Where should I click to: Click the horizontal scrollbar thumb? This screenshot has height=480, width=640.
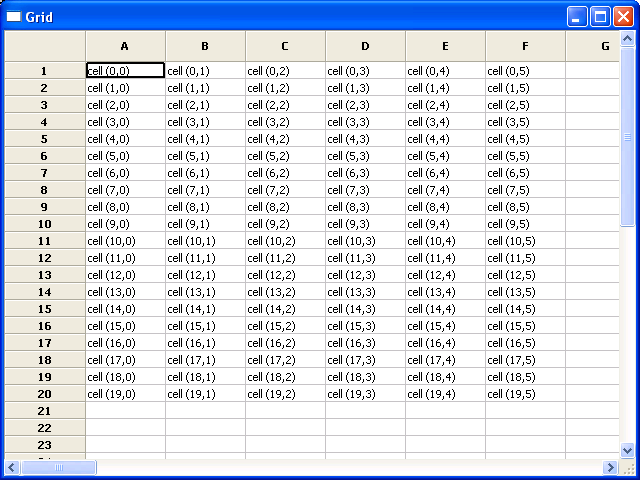pos(58,467)
